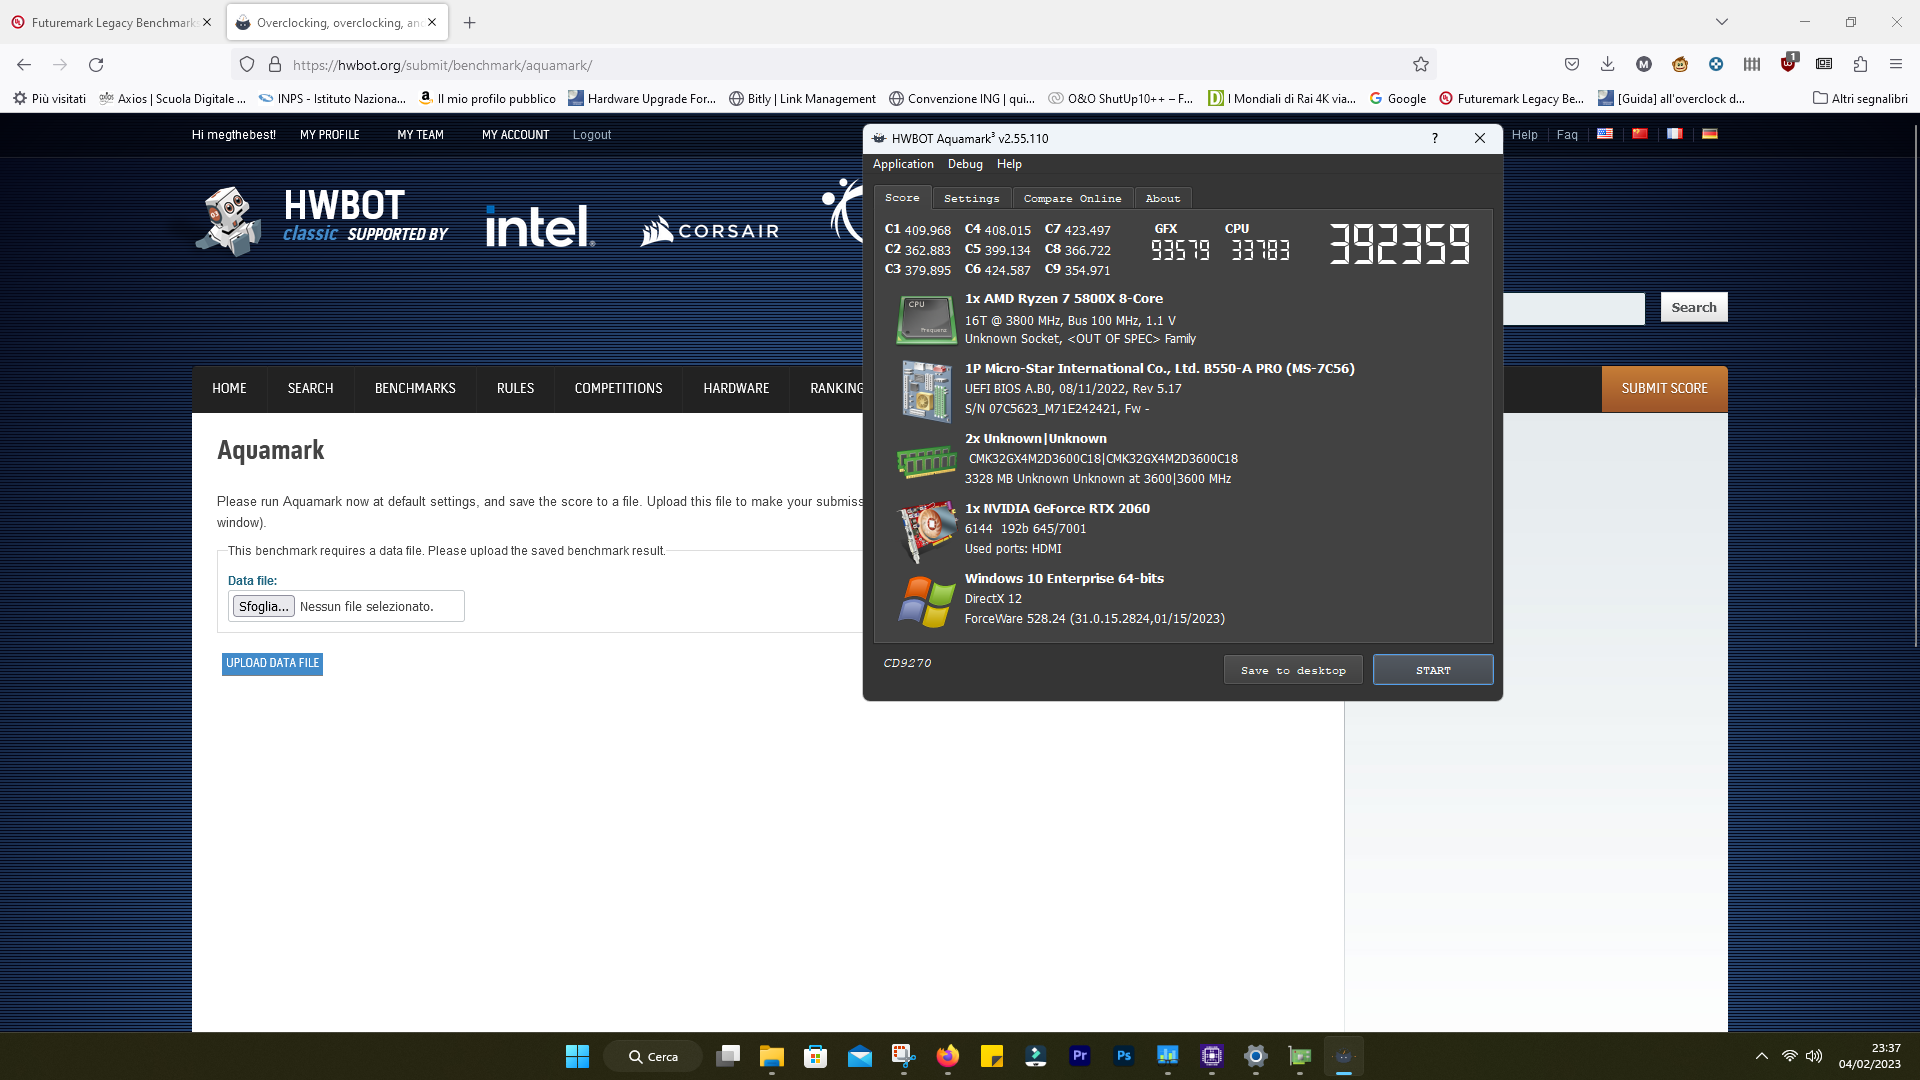Switch site language to US English flag
Viewport: 1920px width, 1080px height.
tap(1605, 134)
